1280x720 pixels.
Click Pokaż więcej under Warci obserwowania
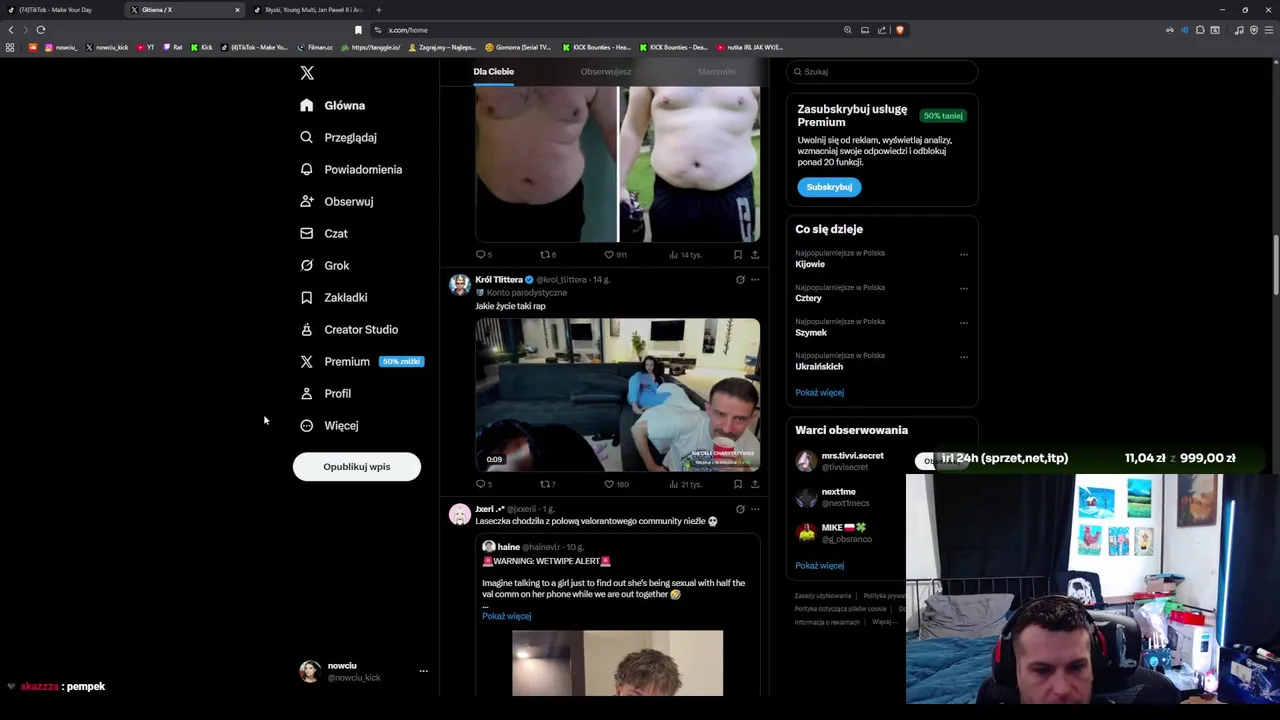pyautogui.click(x=819, y=566)
